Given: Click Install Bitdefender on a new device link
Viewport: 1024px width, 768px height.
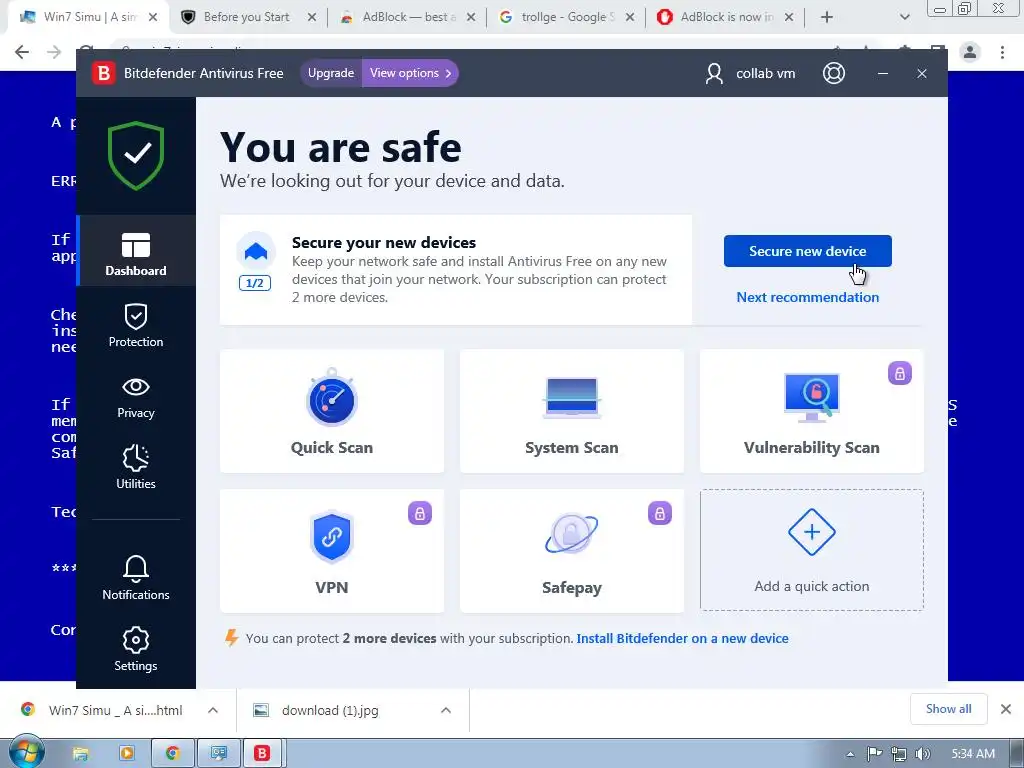Looking at the screenshot, I should (682, 638).
